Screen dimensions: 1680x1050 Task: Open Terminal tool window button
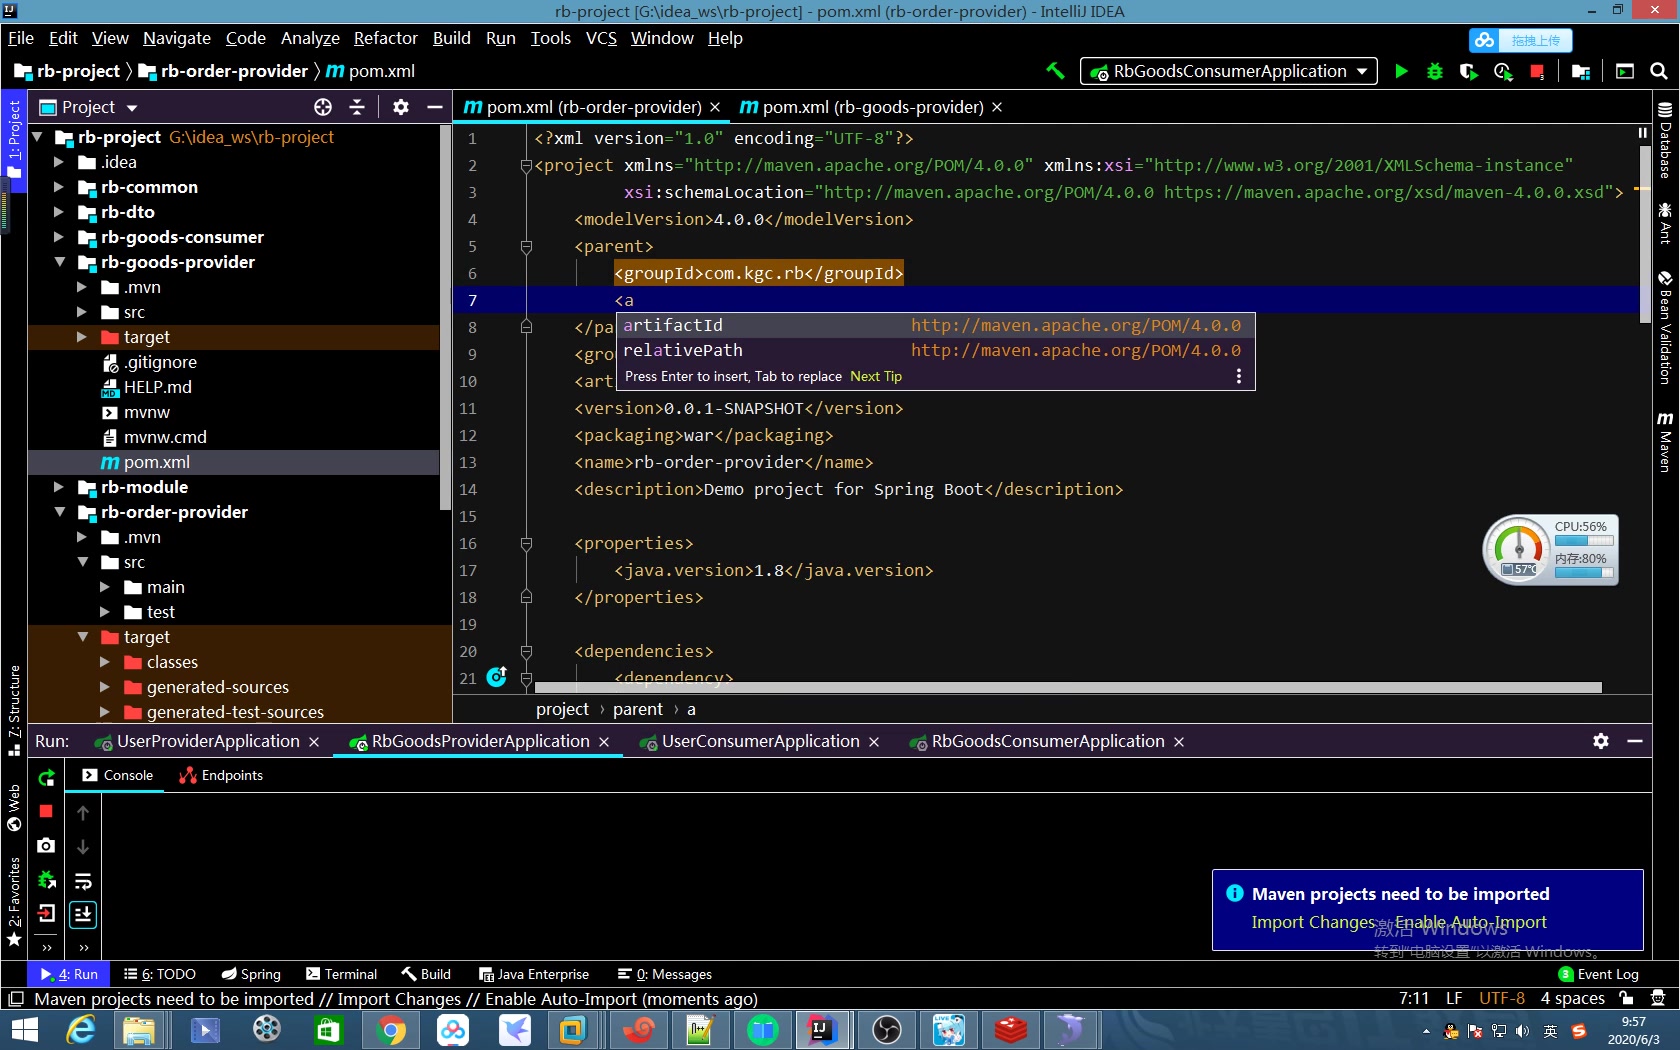tap(341, 974)
